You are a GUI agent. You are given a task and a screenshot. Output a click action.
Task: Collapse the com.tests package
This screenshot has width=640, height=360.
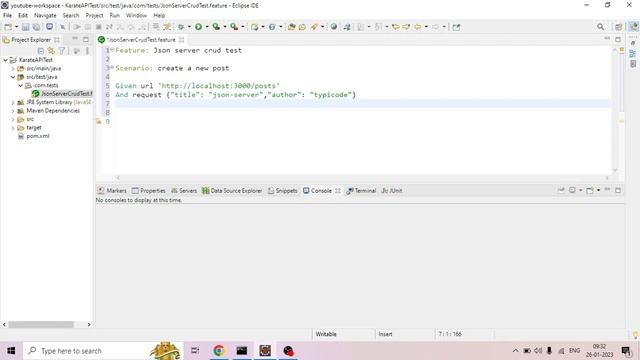click(20, 85)
